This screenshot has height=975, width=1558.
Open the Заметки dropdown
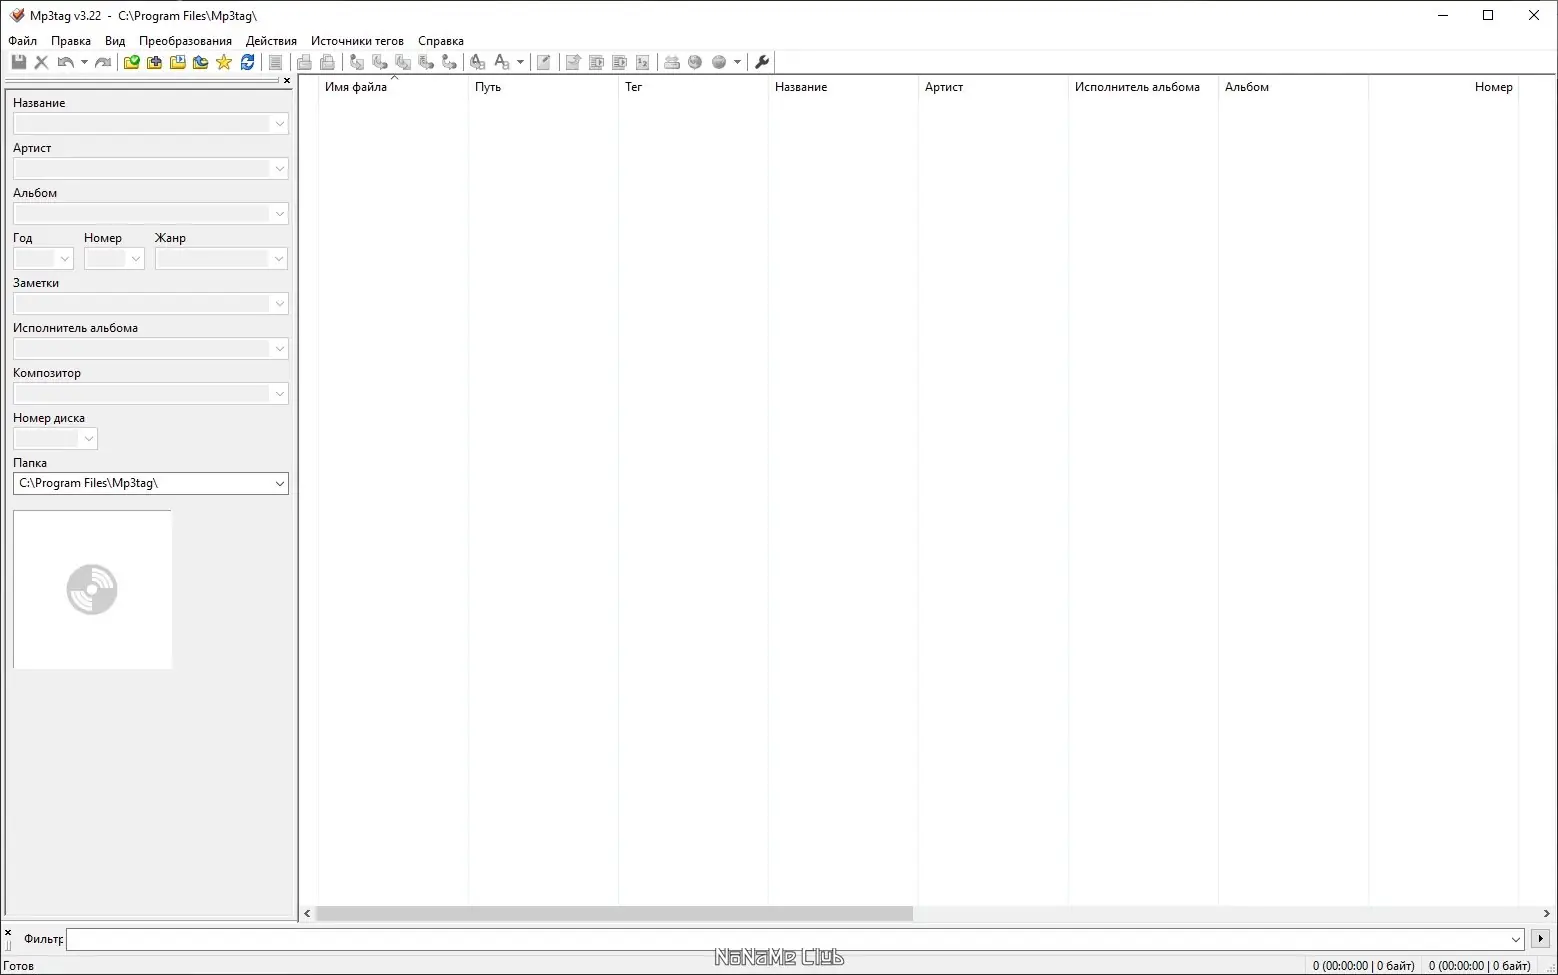tap(279, 304)
